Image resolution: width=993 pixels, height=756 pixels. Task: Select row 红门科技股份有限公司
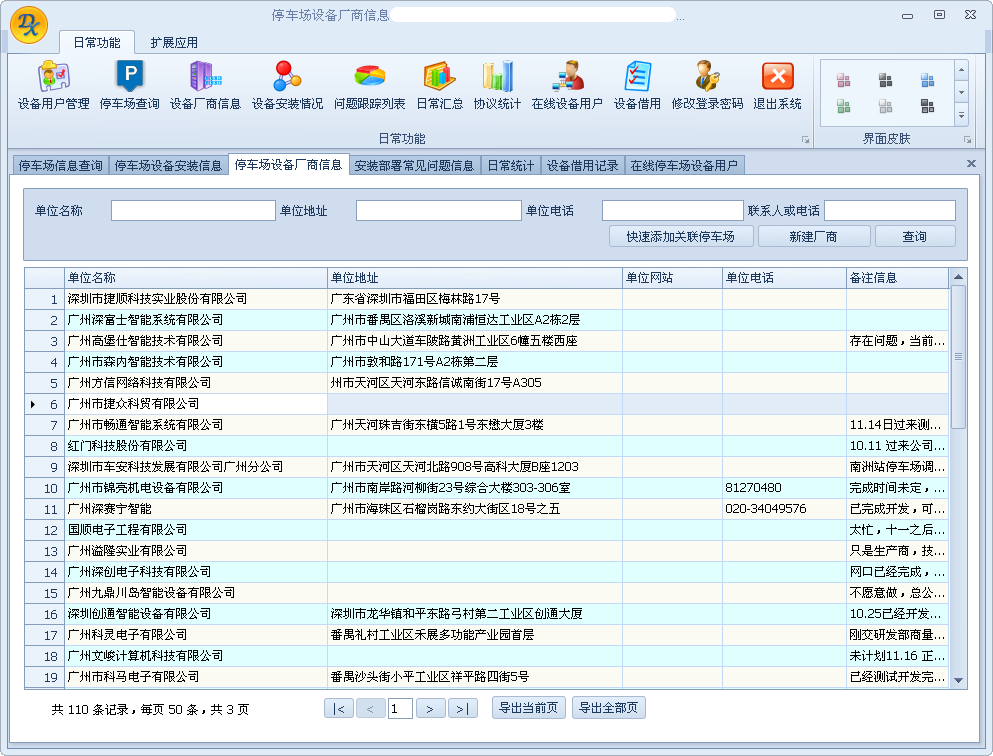point(486,446)
